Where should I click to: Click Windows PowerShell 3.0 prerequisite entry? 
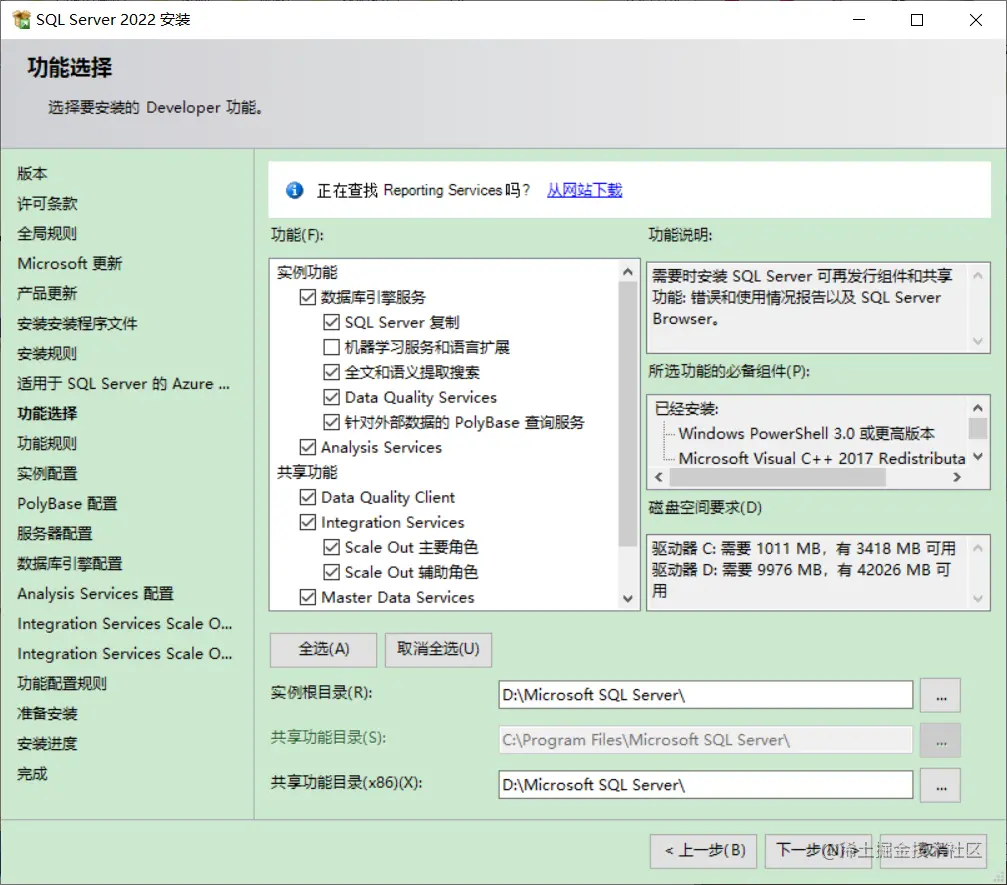coord(807,434)
